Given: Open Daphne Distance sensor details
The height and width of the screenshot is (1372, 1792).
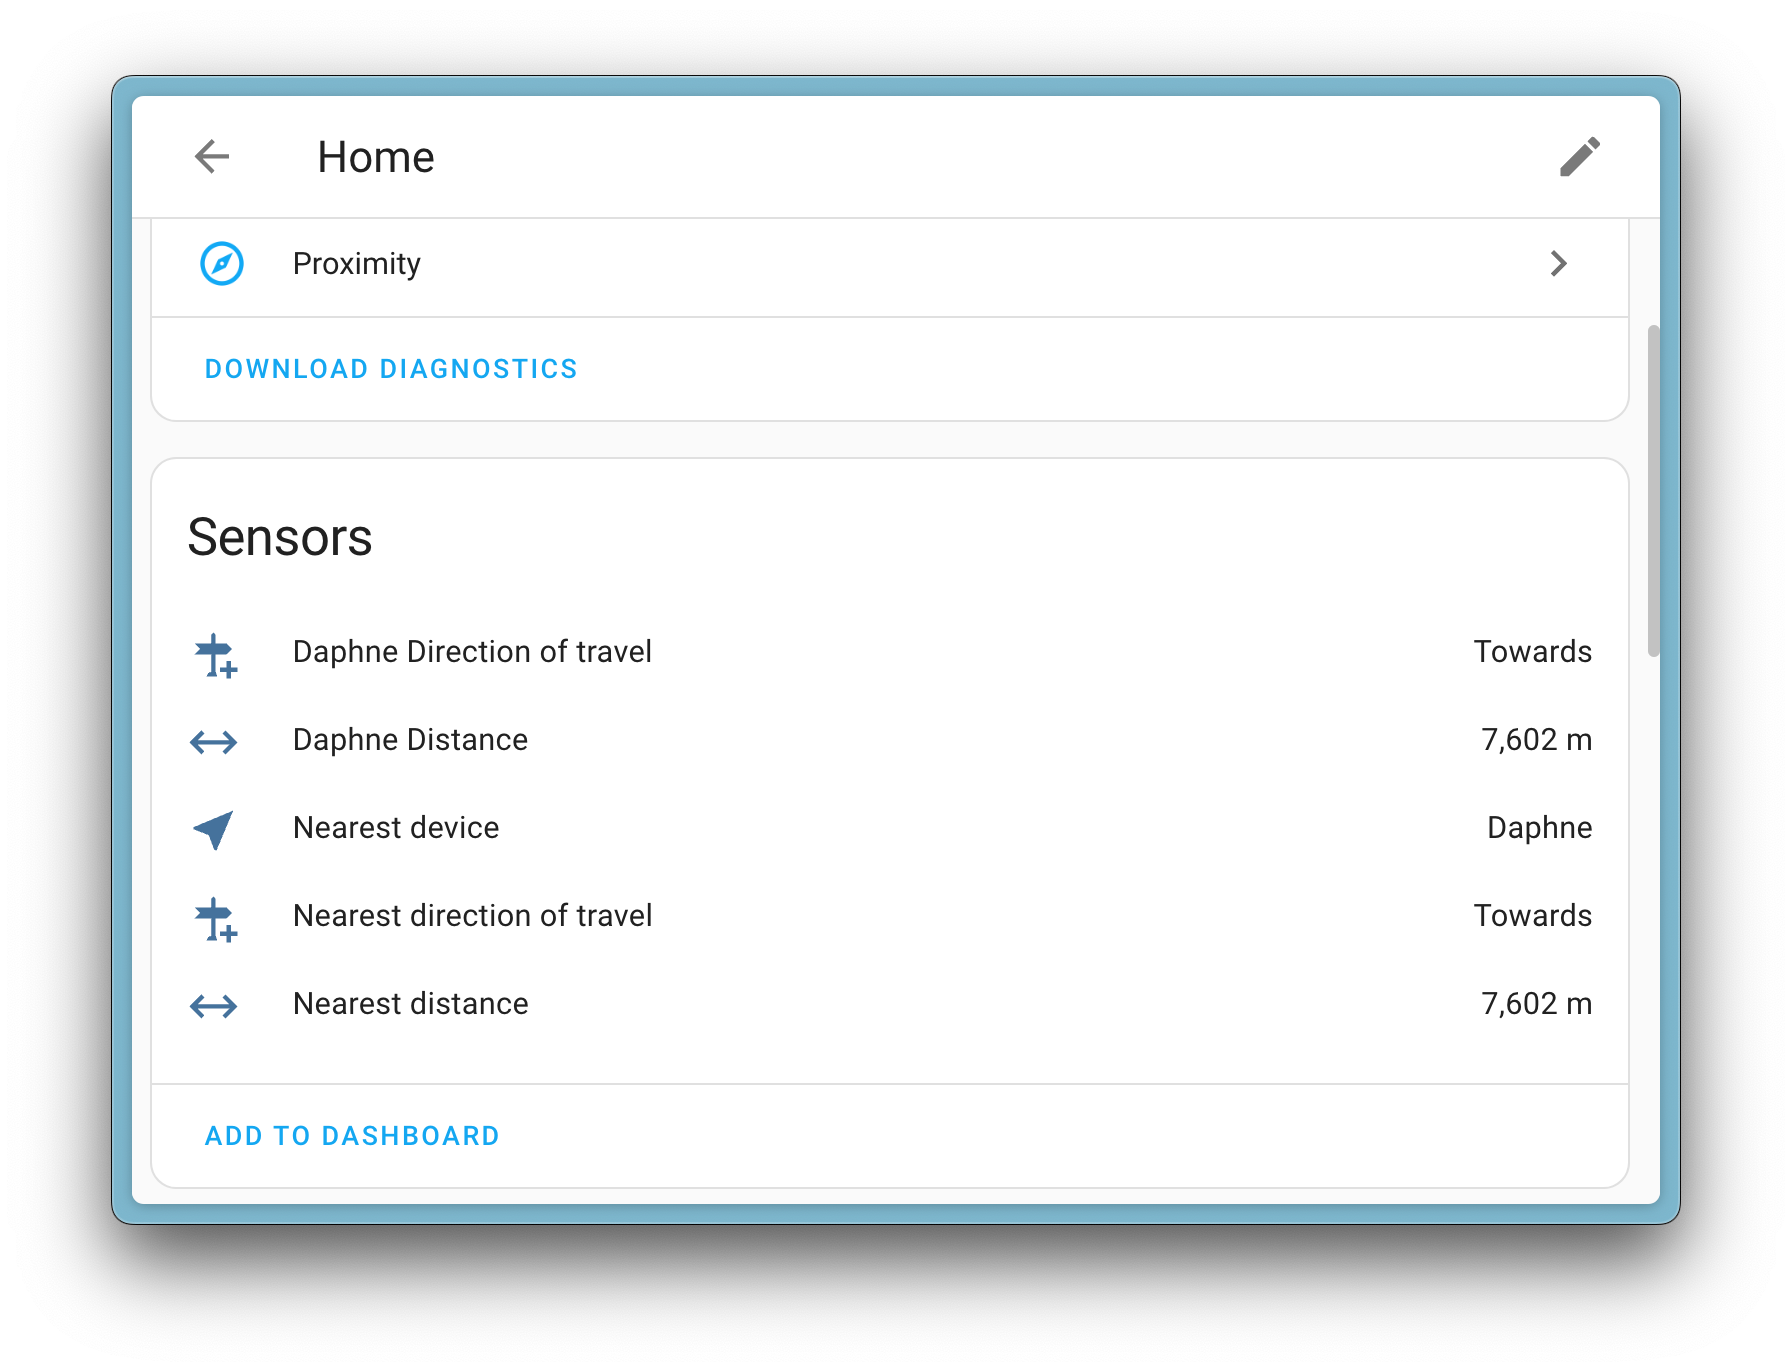Looking at the screenshot, I should click(x=410, y=740).
